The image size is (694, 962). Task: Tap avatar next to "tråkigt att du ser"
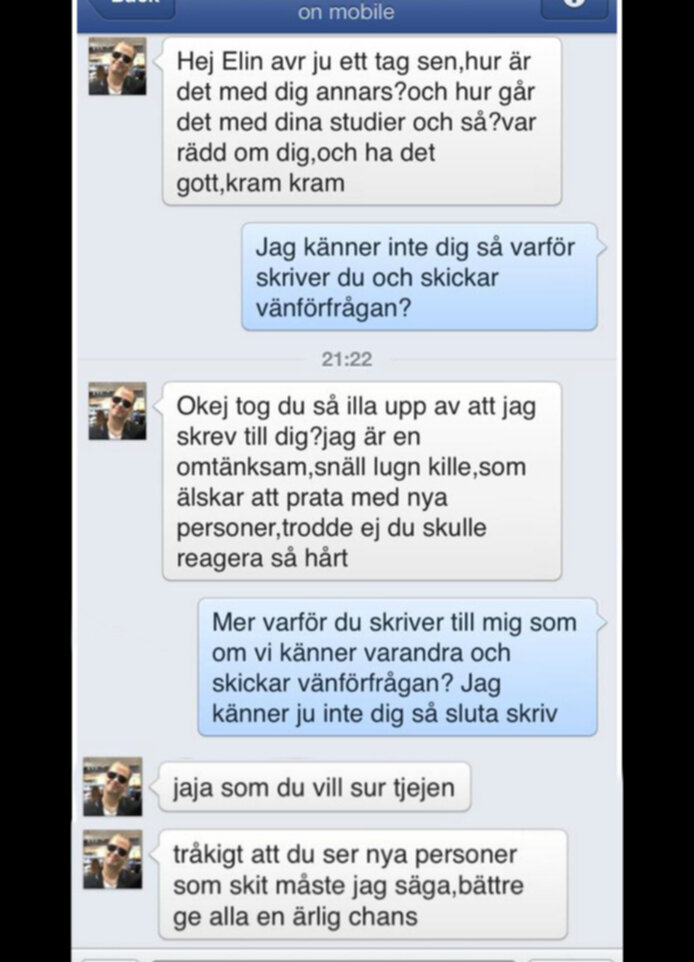[x=113, y=860]
